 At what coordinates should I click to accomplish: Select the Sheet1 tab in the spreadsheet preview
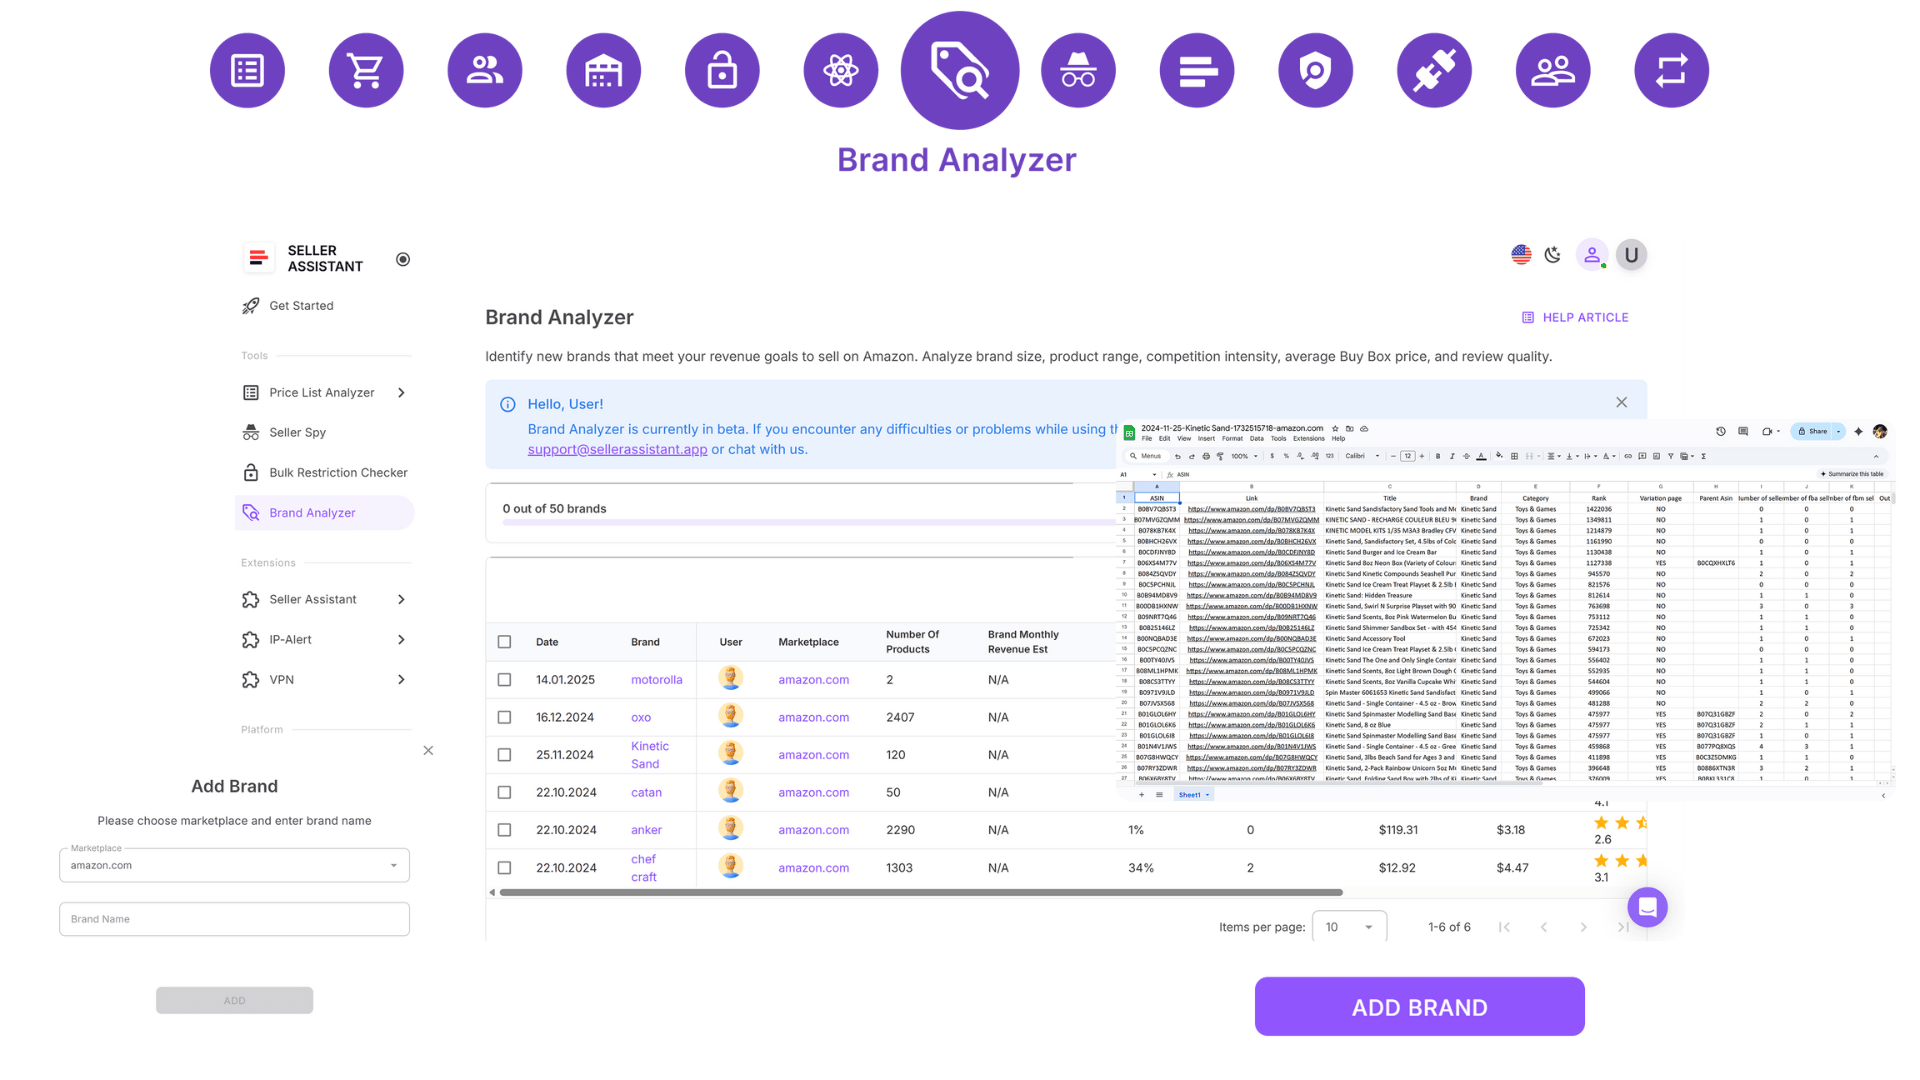click(x=1191, y=794)
